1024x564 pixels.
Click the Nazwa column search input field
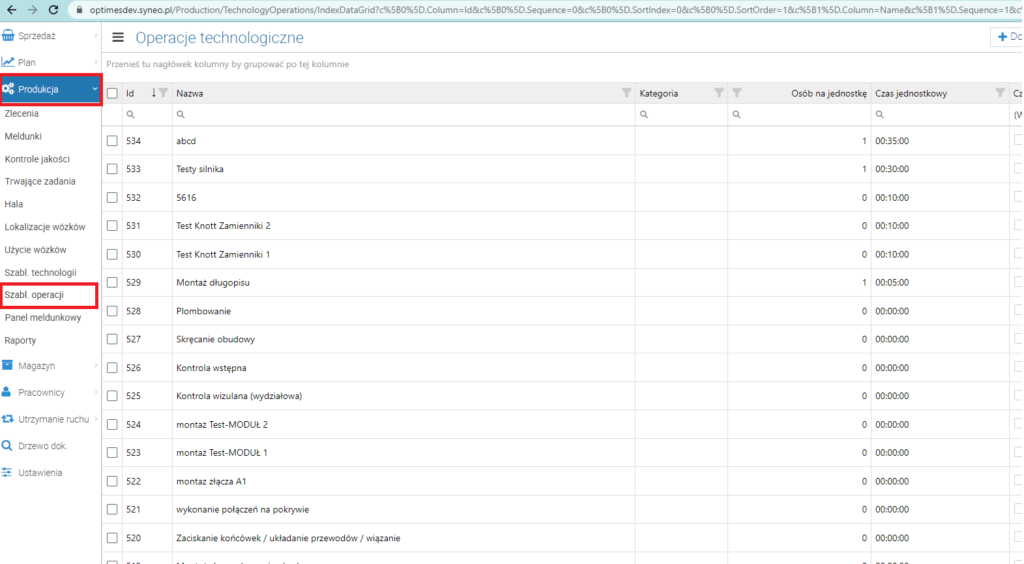coord(404,114)
